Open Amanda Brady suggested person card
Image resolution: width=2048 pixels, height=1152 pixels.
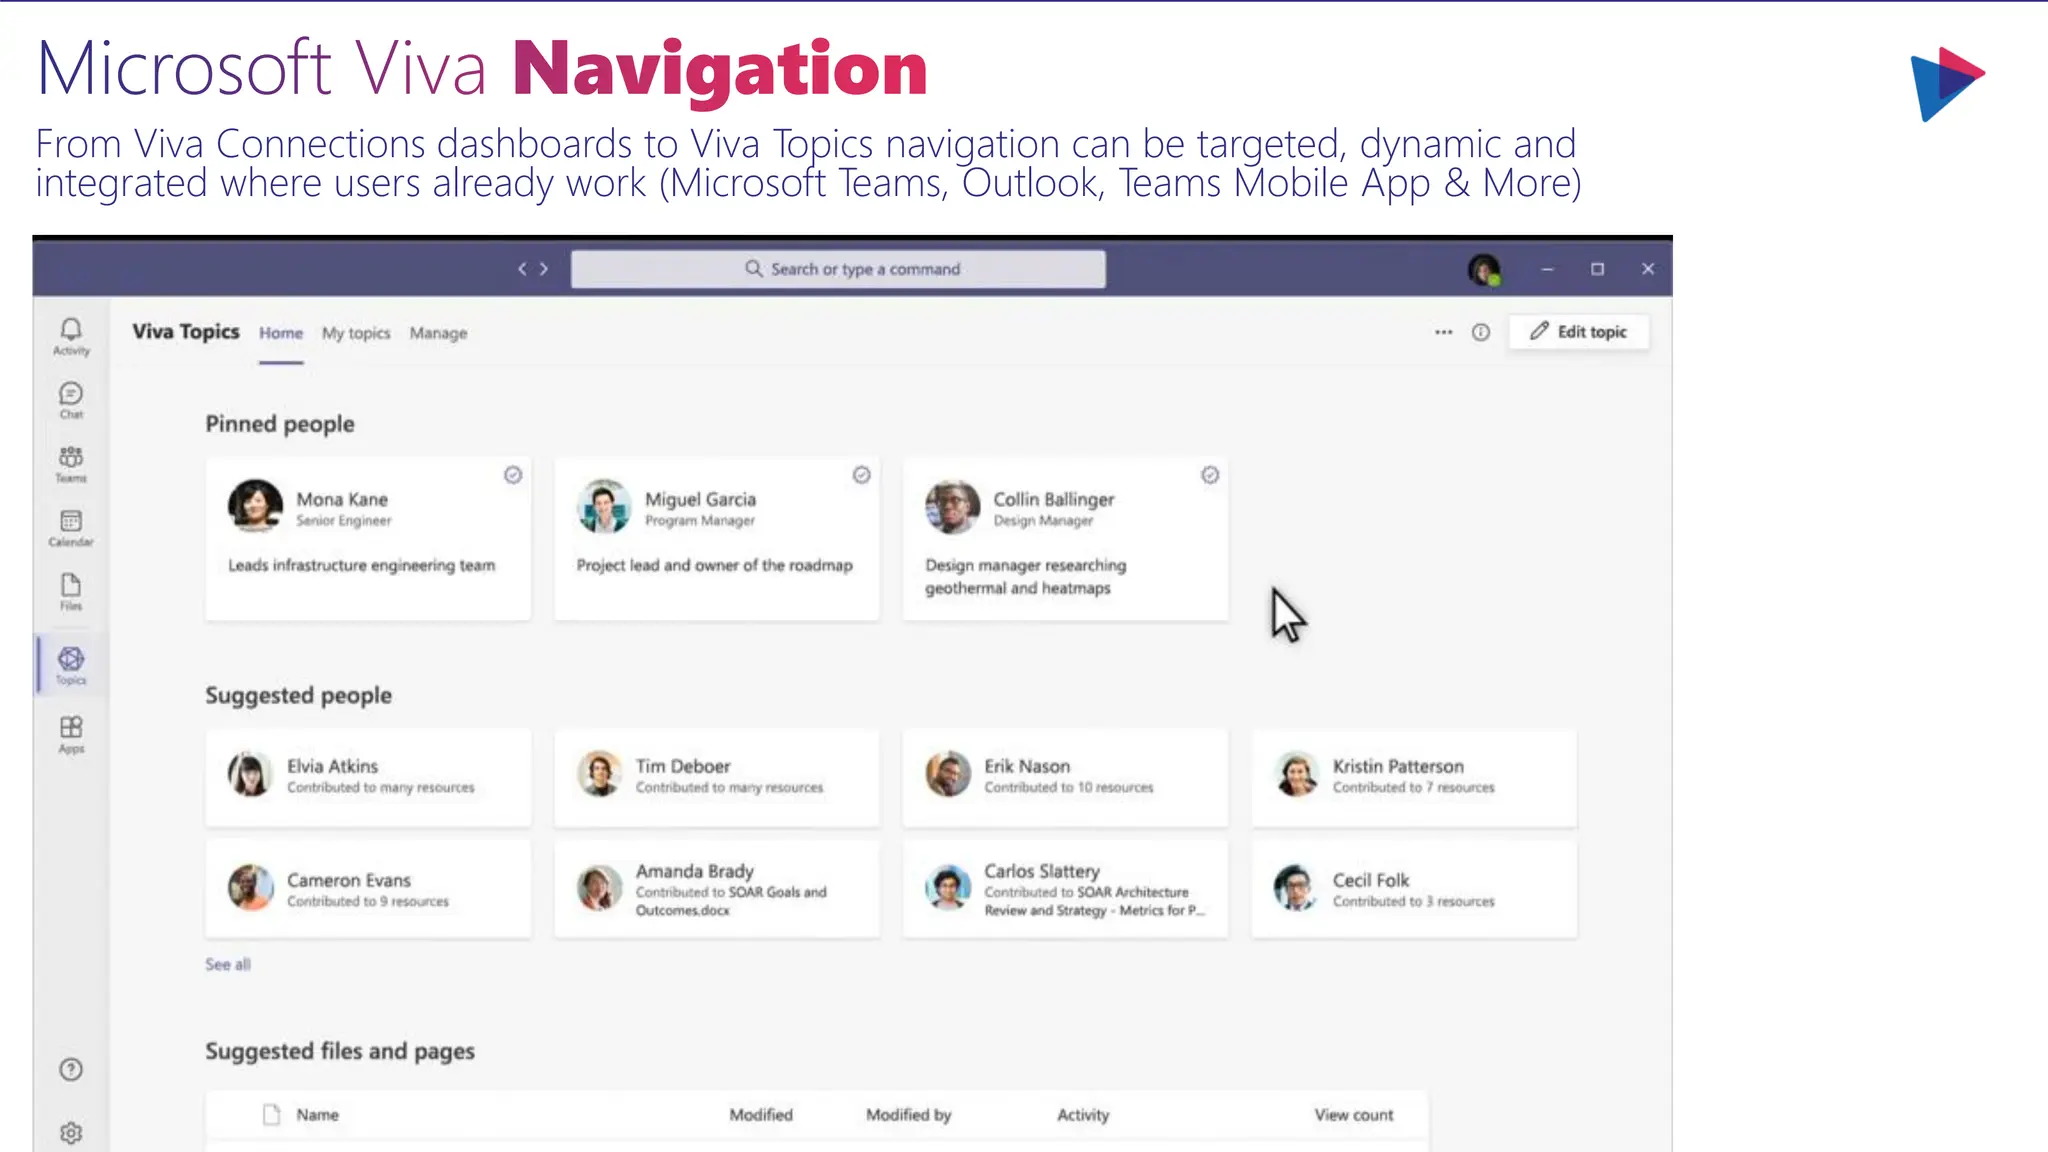click(717, 889)
